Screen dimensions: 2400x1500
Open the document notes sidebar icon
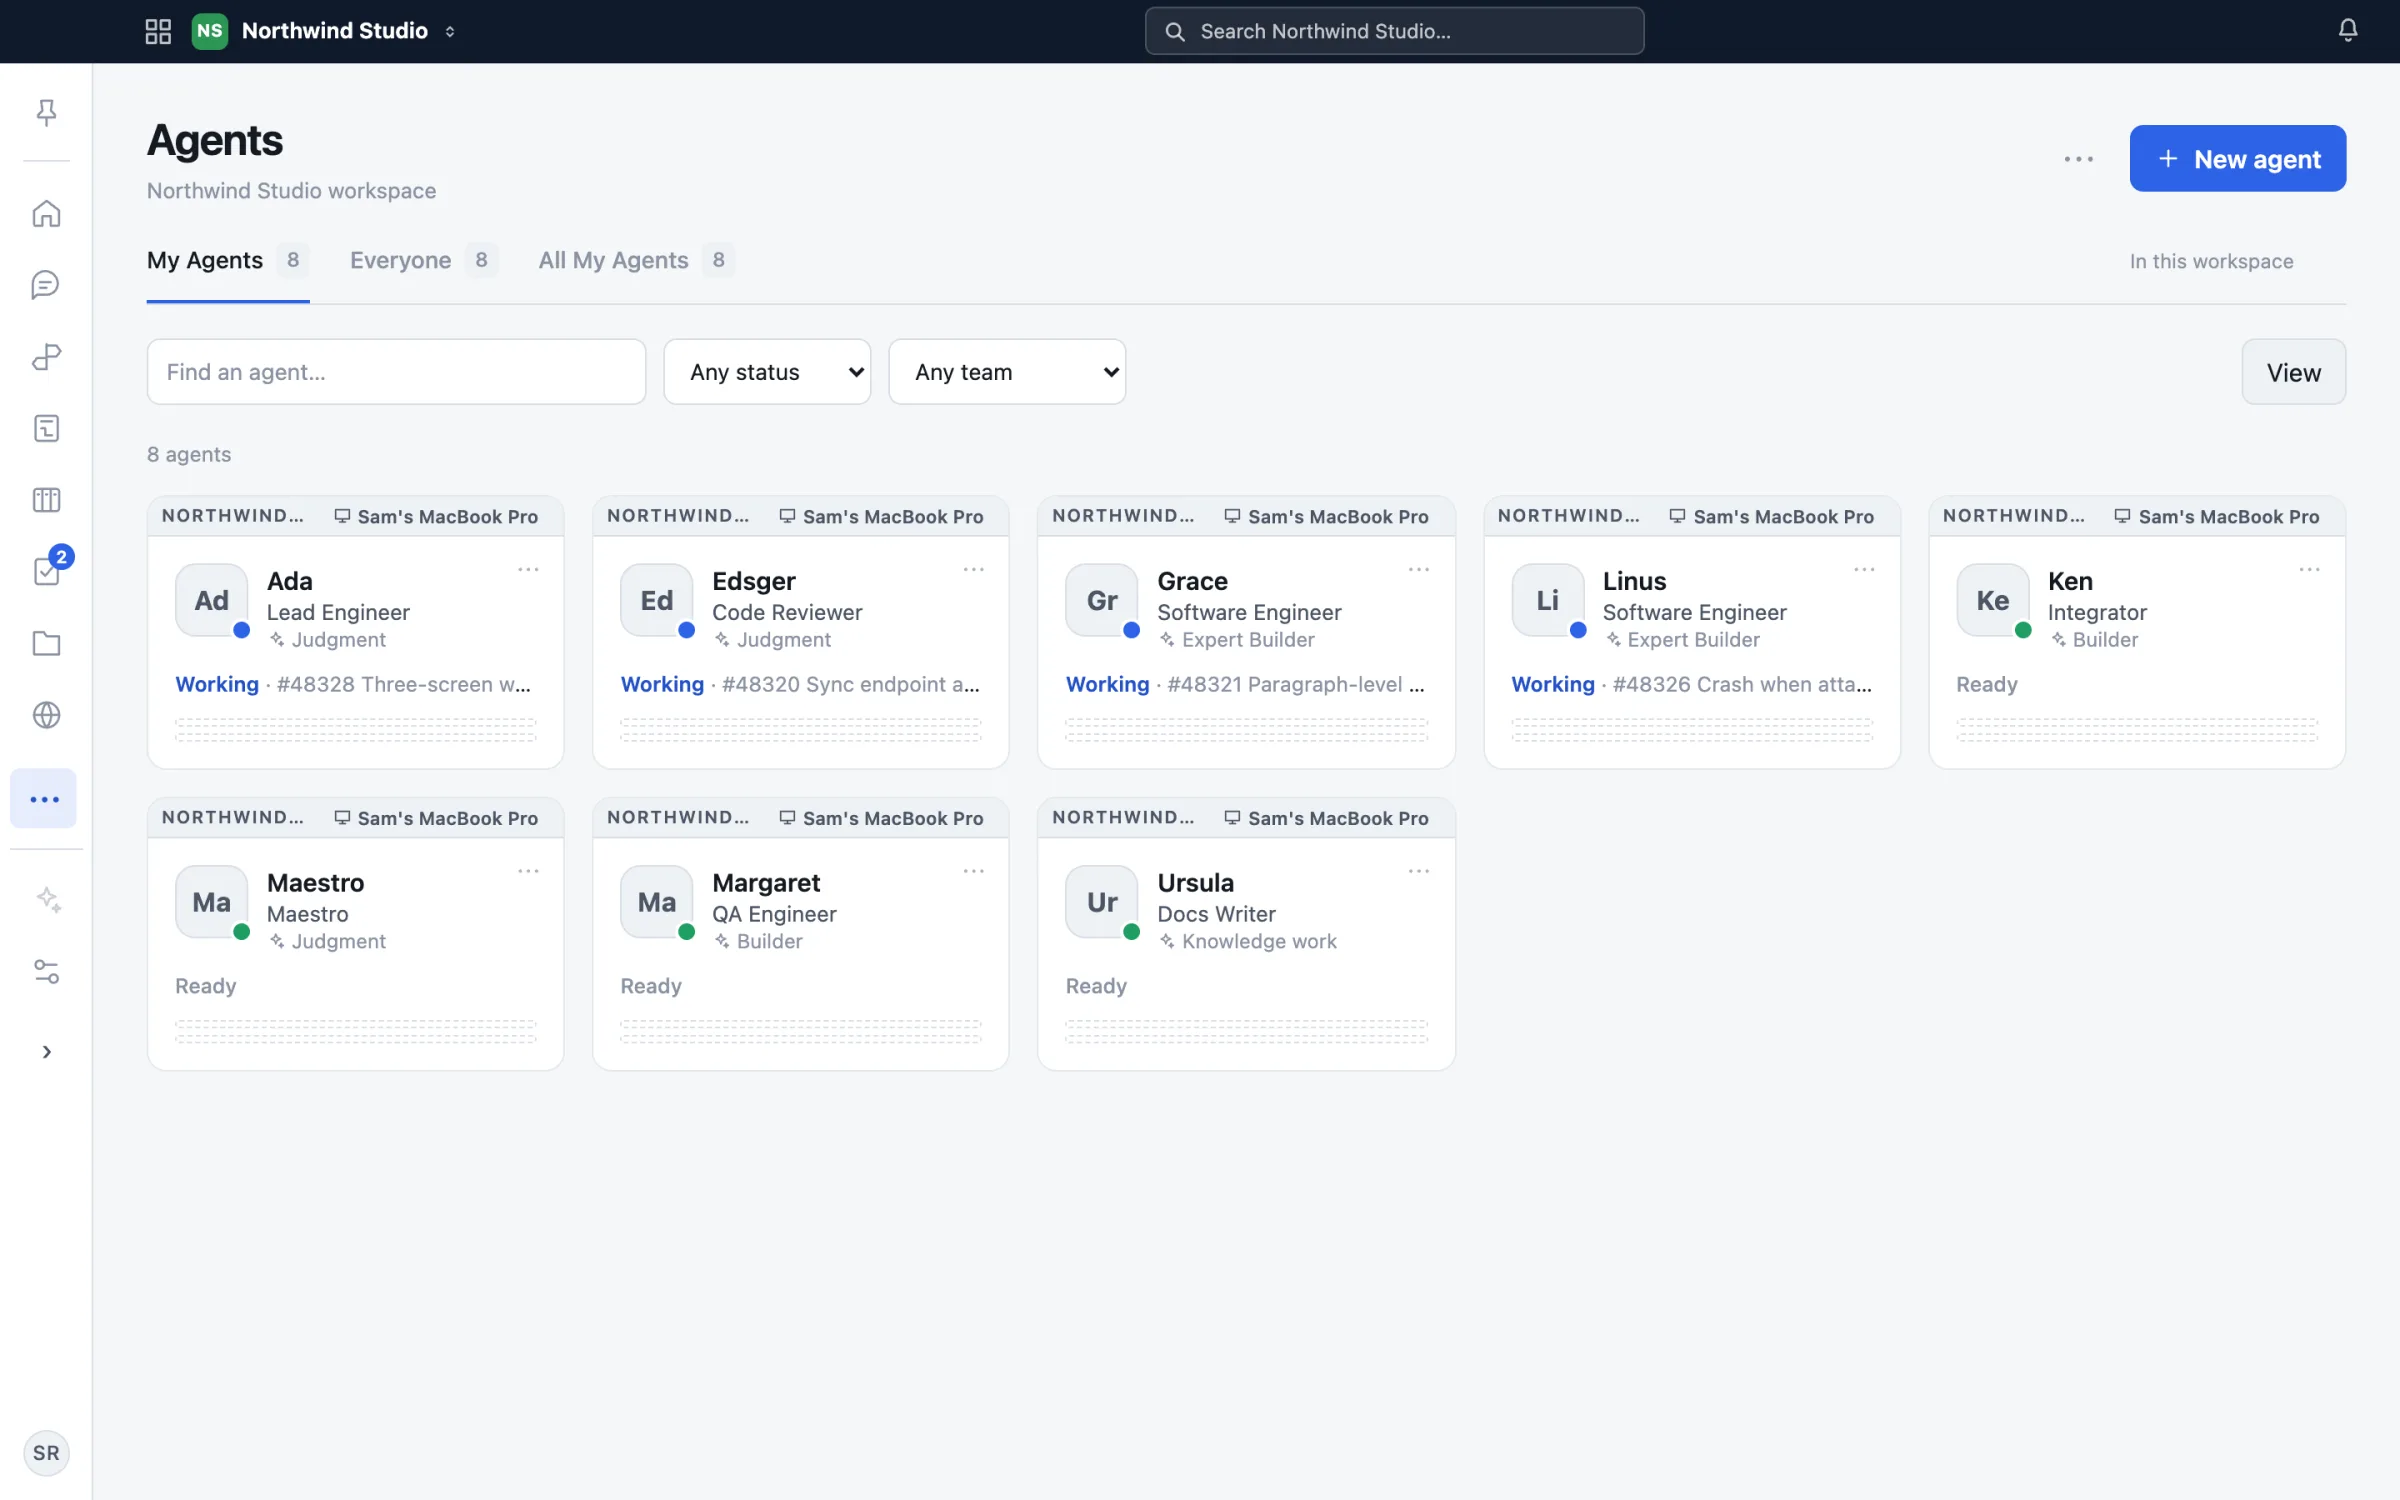pyautogui.click(x=46, y=428)
